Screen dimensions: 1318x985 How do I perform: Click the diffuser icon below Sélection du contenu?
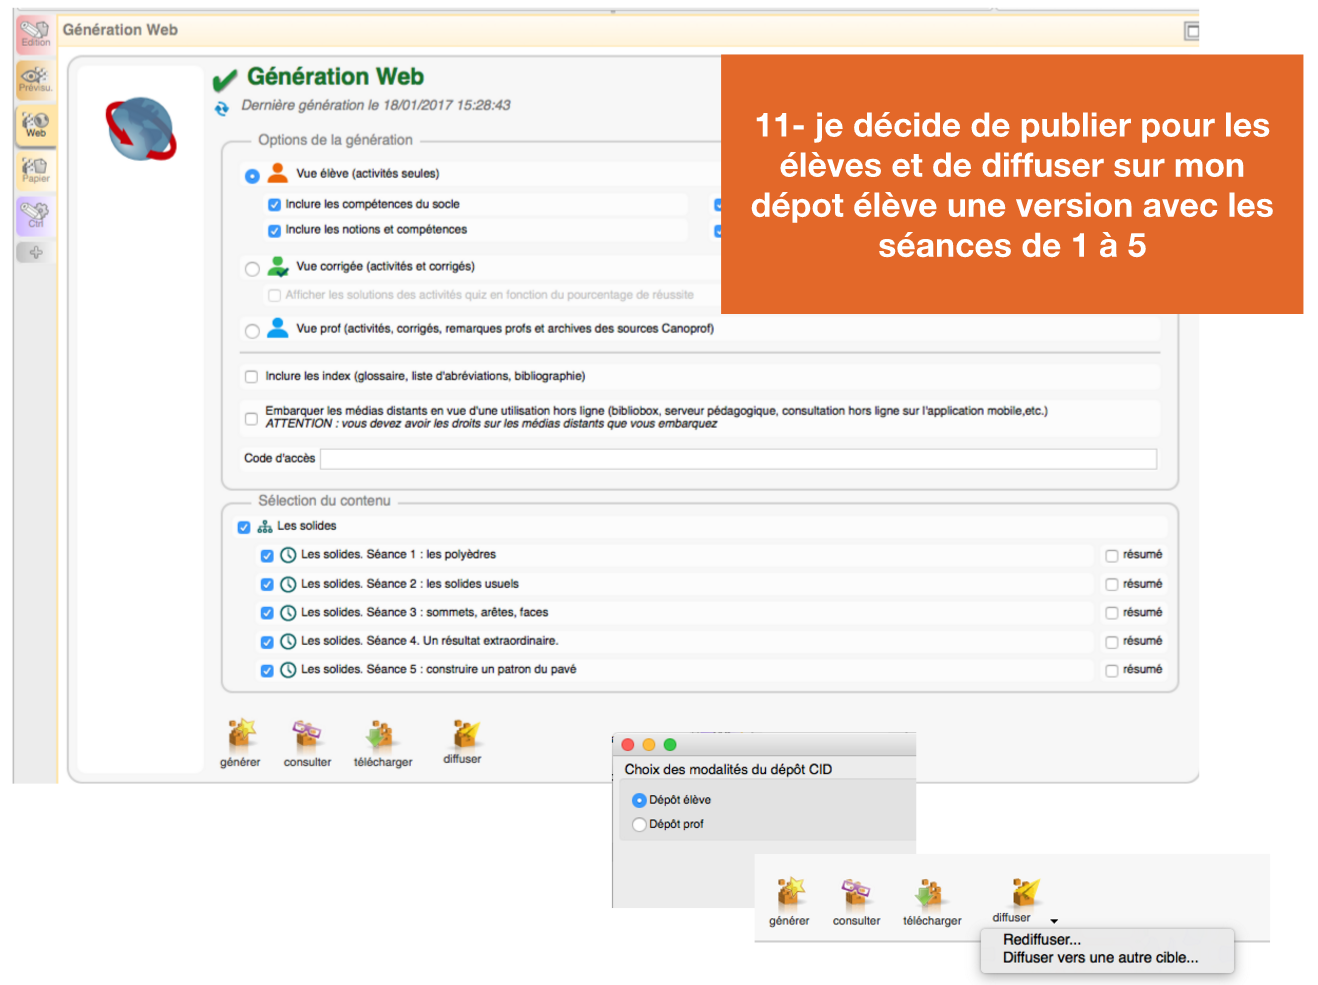click(x=463, y=741)
